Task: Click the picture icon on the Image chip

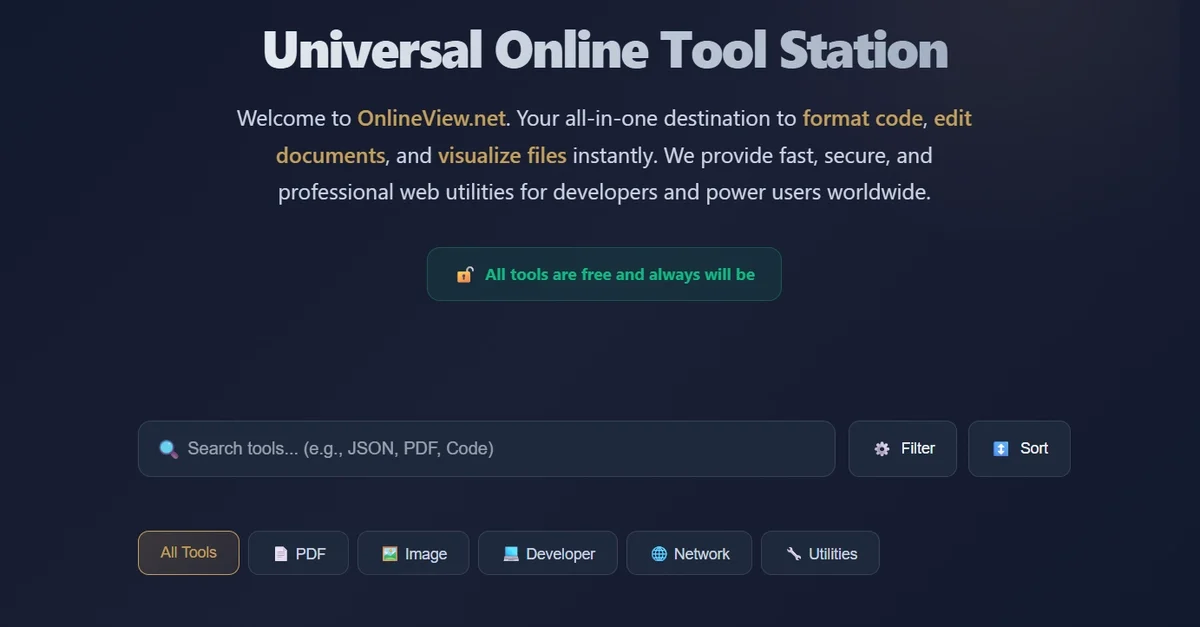Action: [387, 552]
